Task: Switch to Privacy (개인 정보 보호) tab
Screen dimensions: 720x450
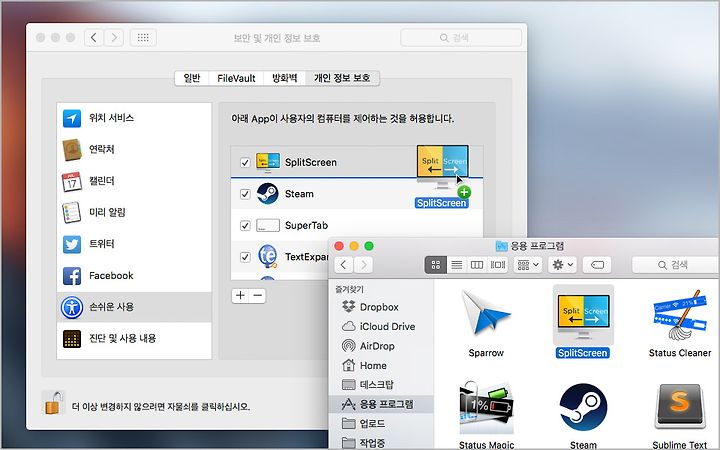Action: 342,78
